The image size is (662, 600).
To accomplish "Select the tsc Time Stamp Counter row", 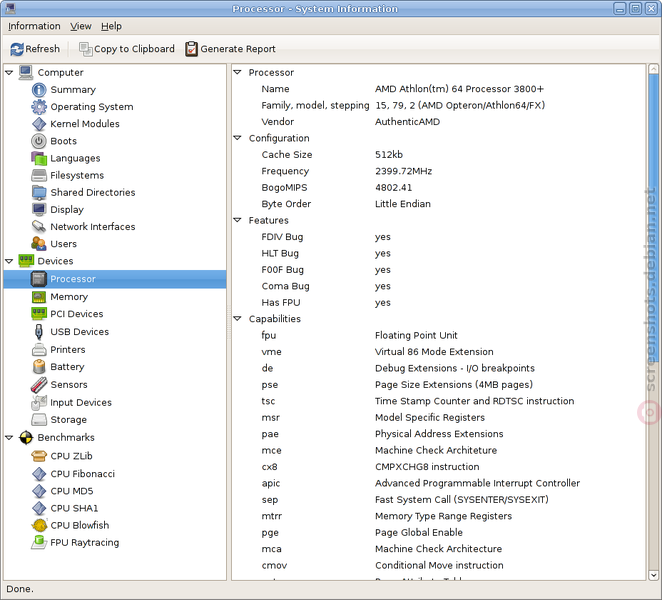I will click(x=438, y=401).
